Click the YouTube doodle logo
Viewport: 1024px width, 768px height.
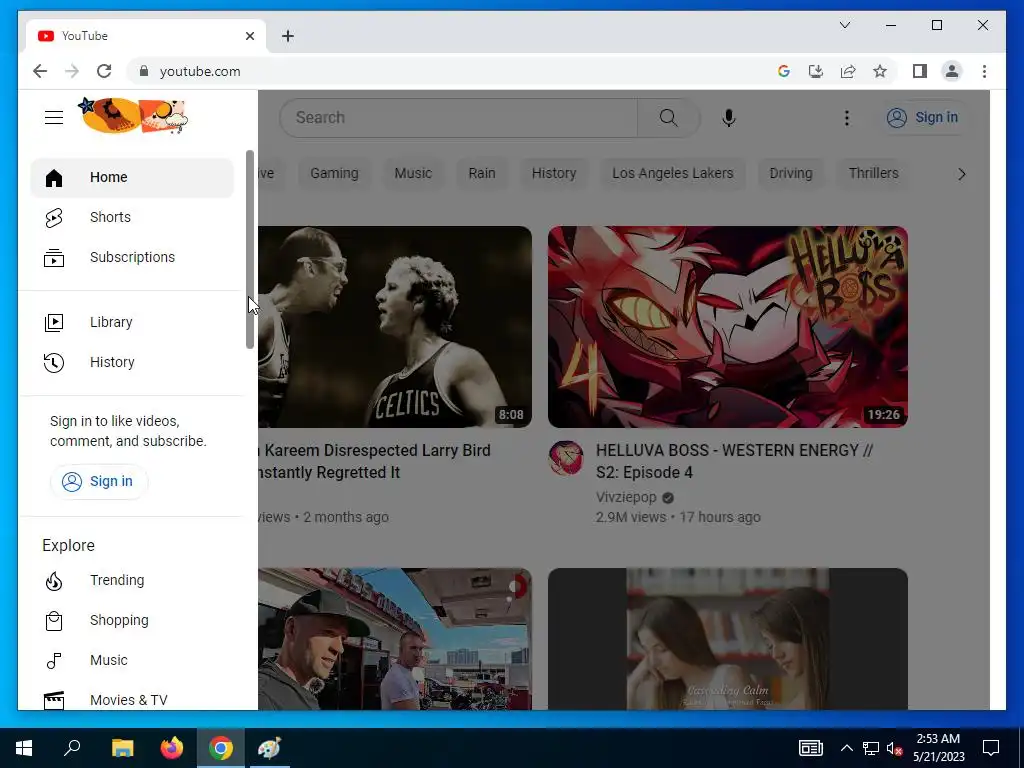[133, 116]
